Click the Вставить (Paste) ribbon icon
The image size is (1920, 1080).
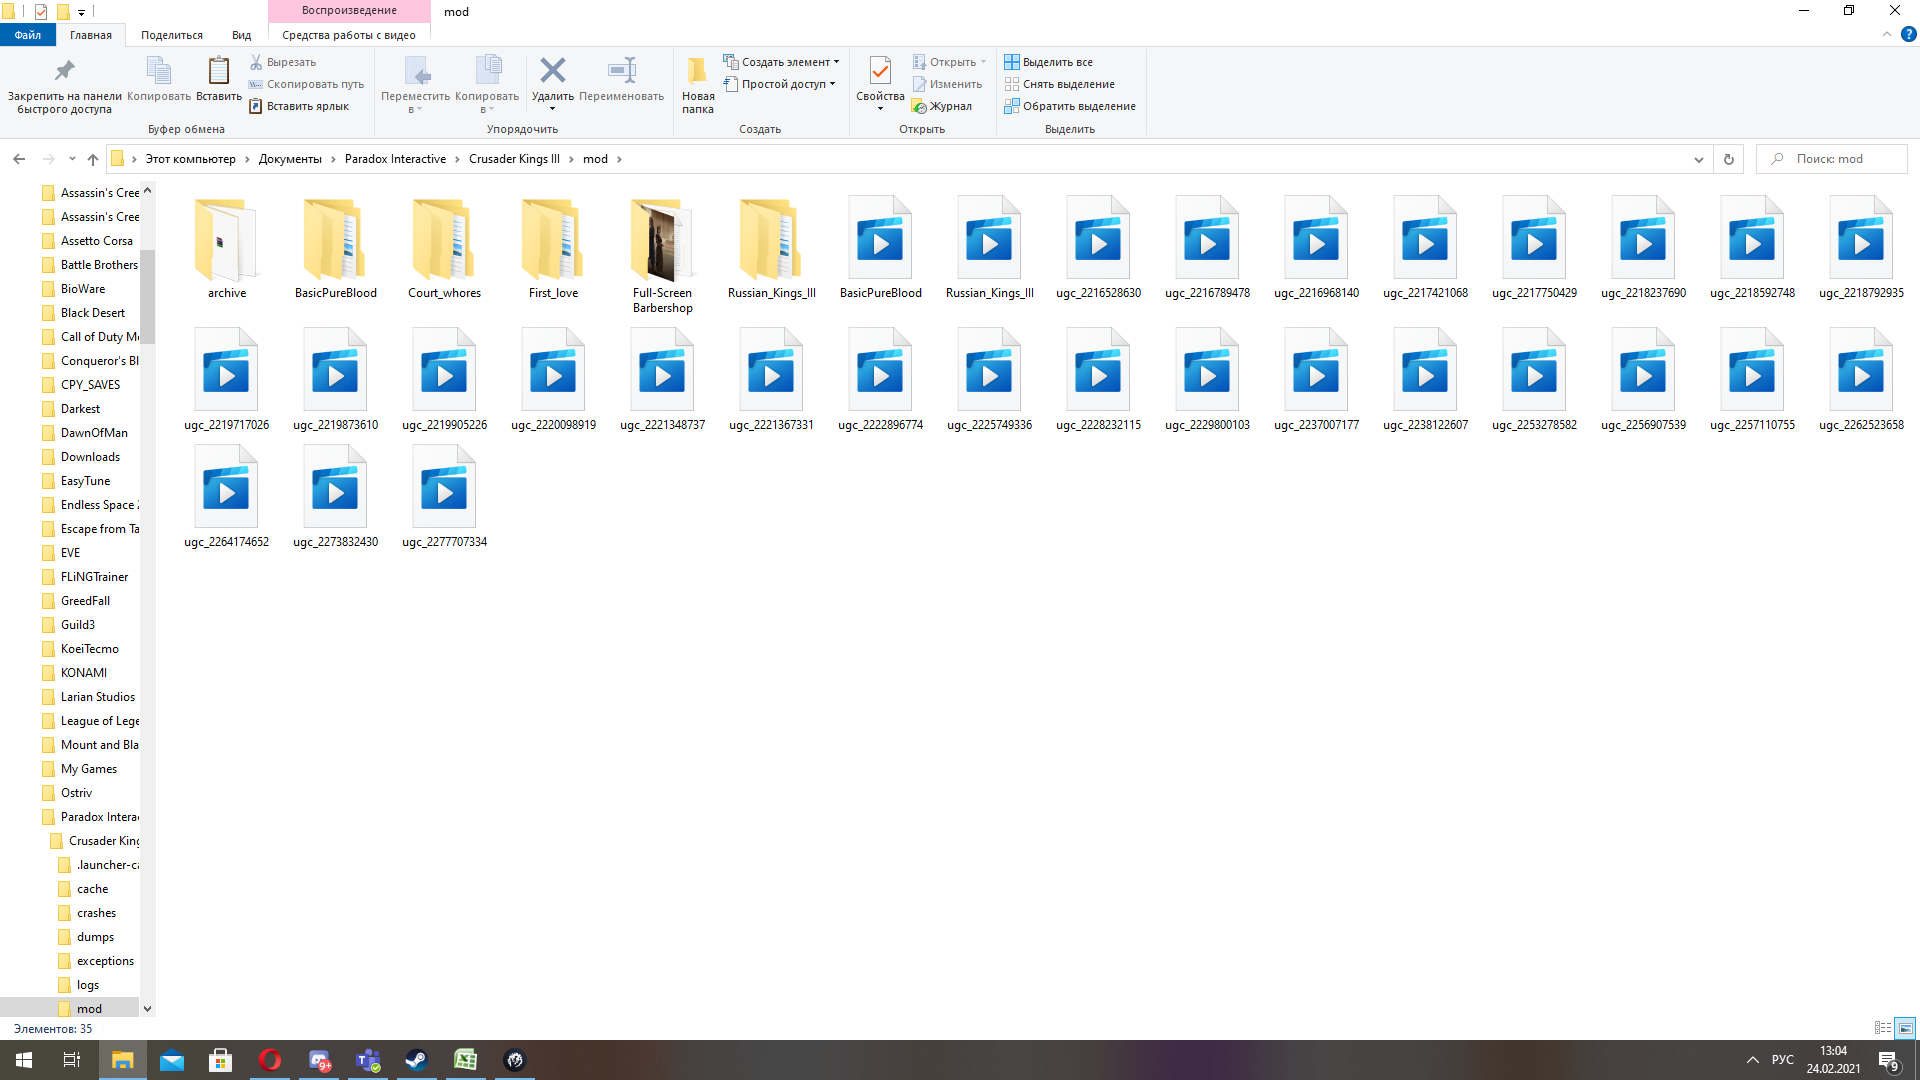(x=218, y=71)
